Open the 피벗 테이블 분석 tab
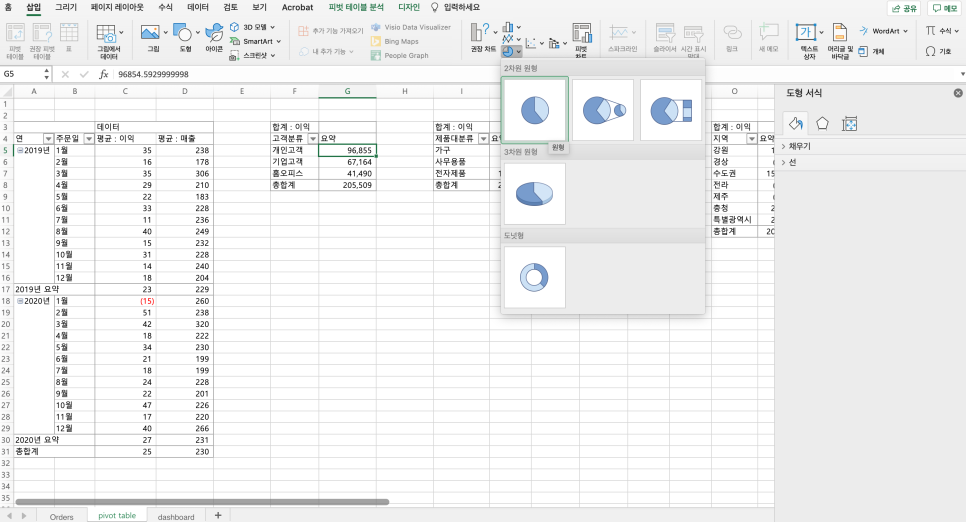This screenshot has width=966, height=522. click(x=355, y=7)
